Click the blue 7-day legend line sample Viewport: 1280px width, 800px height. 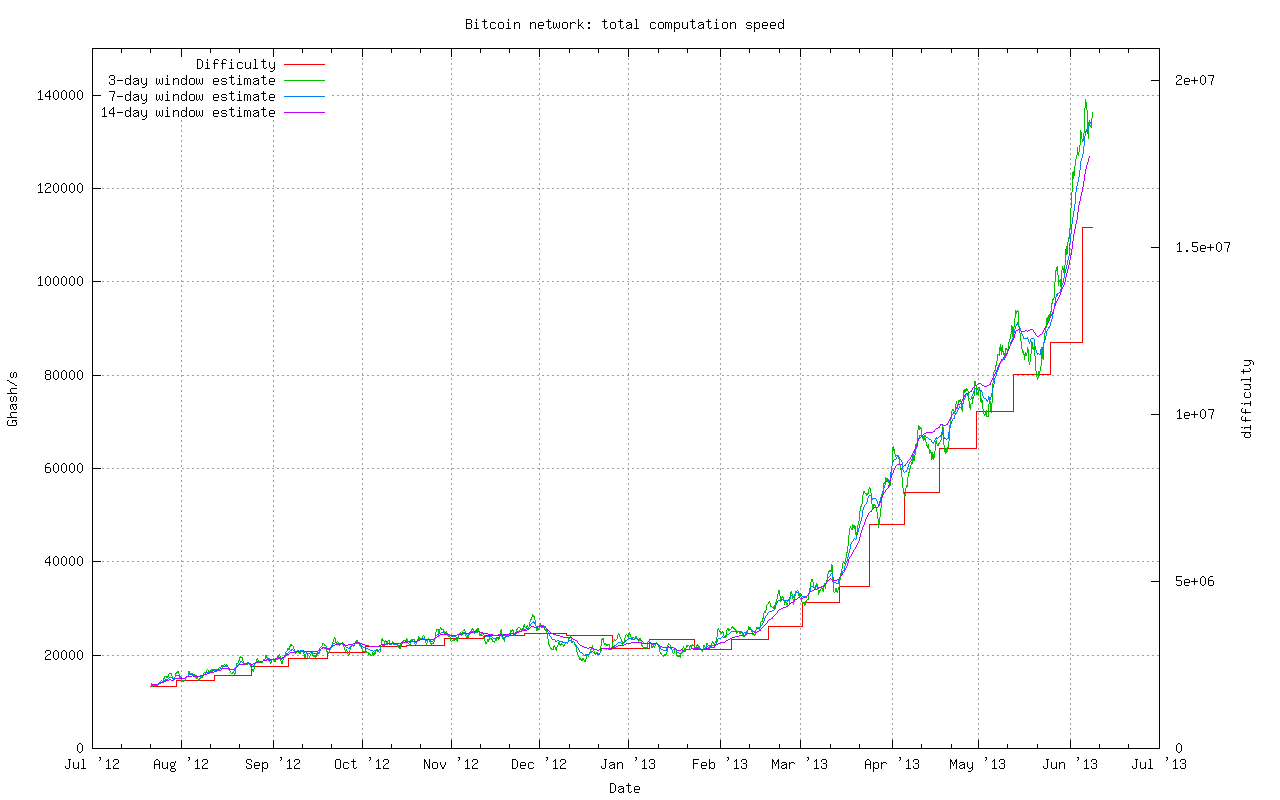pos(305,97)
